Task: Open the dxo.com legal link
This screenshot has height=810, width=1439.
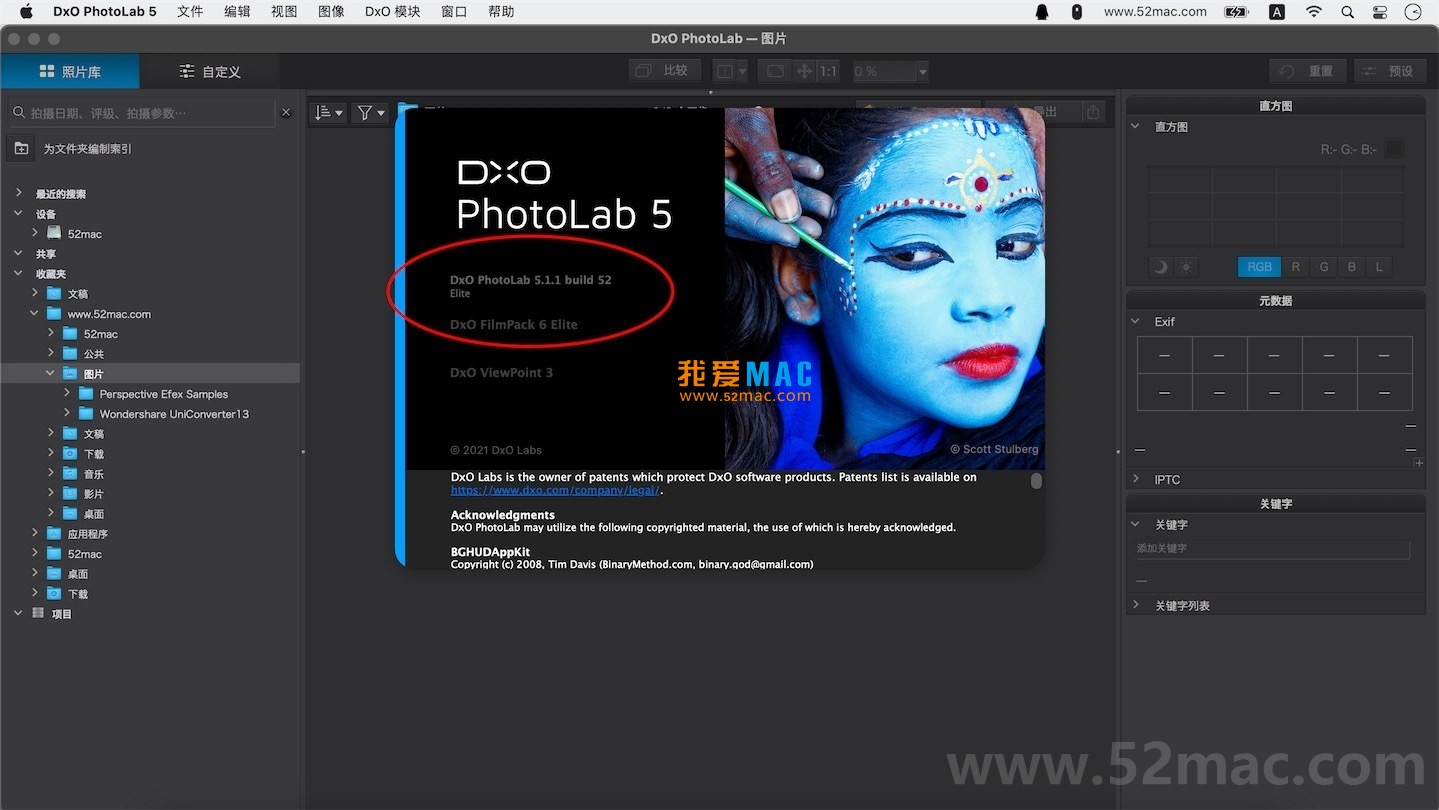Action: 555,490
